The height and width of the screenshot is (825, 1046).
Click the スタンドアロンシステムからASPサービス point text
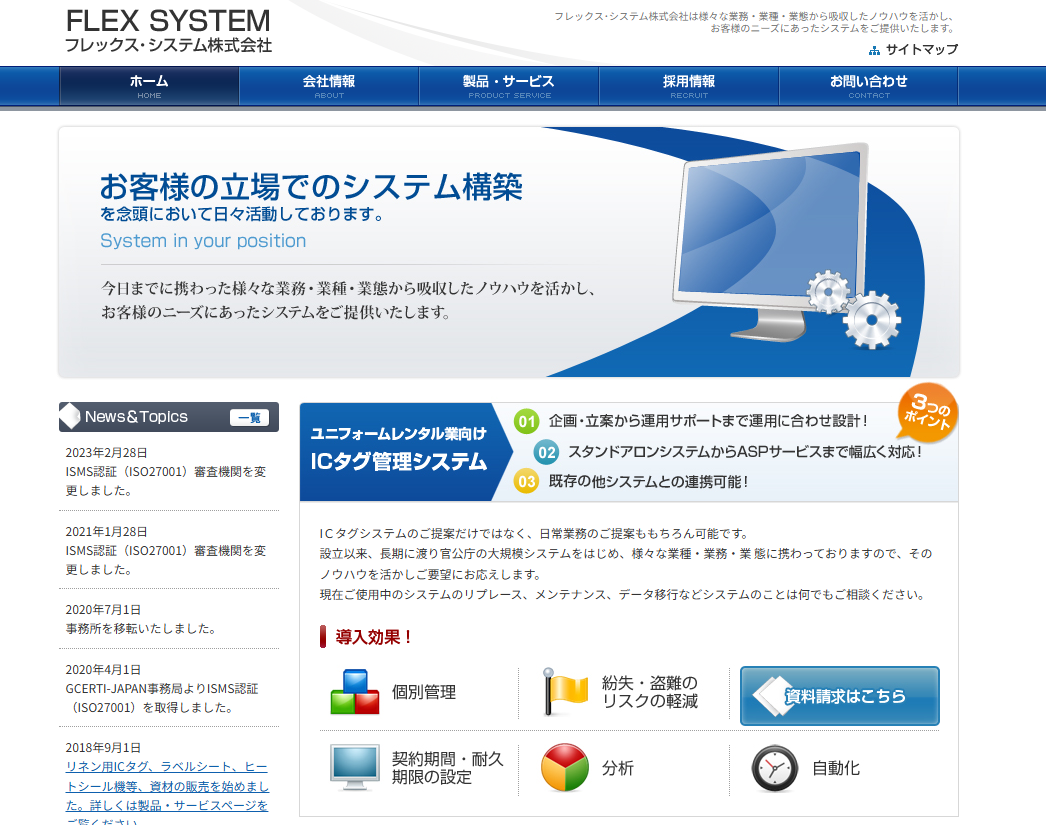click(744, 452)
